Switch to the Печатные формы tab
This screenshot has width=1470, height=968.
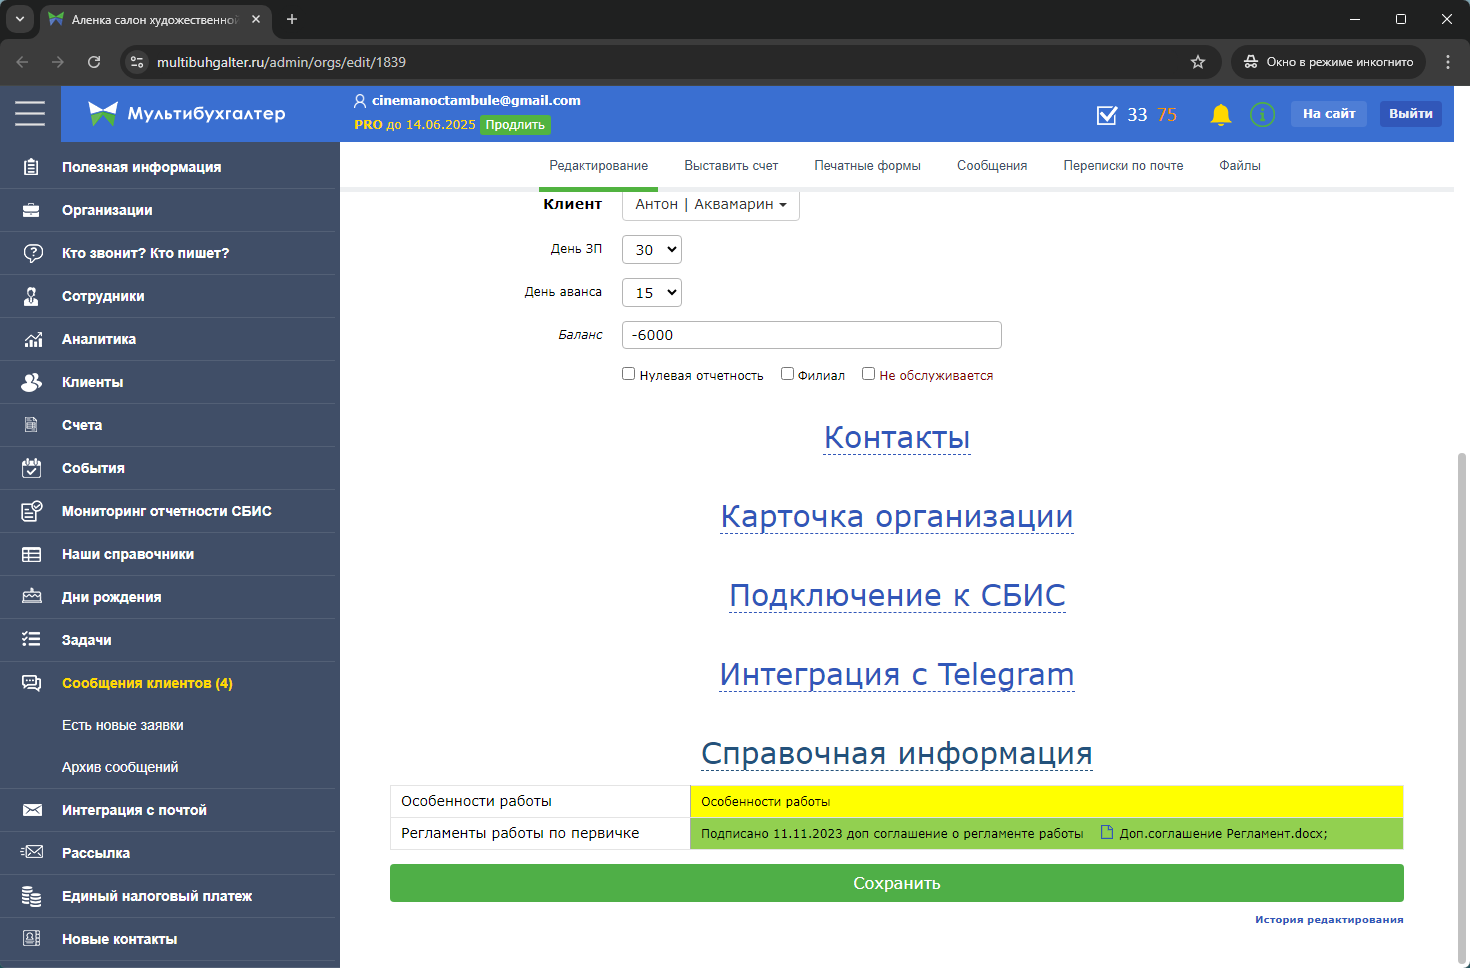(x=867, y=166)
